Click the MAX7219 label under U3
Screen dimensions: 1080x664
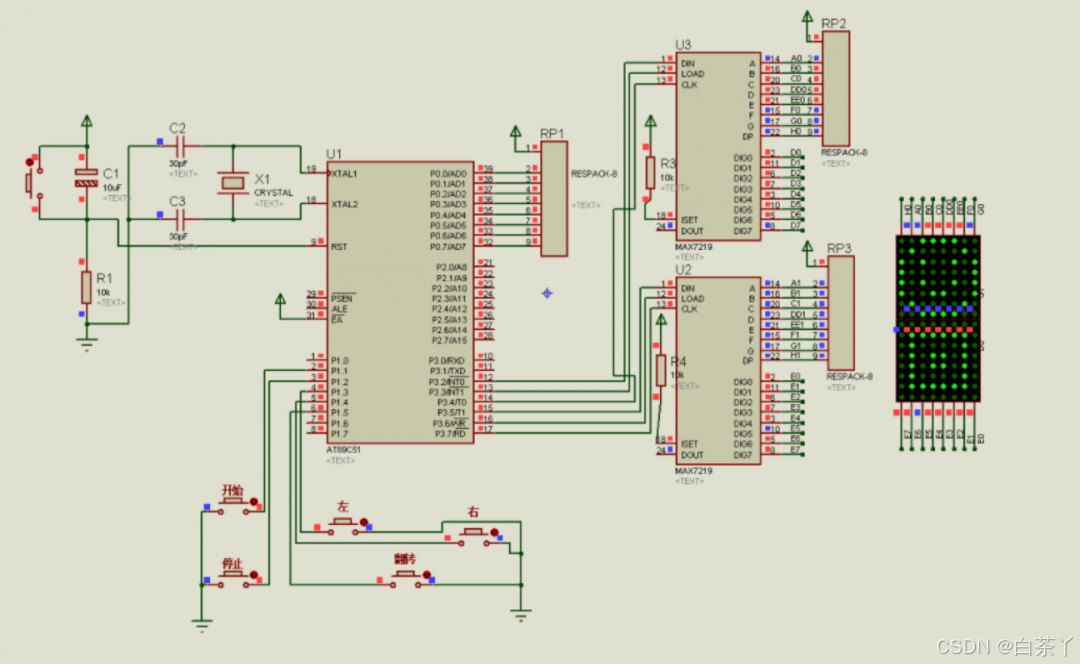tap(694, 247)
